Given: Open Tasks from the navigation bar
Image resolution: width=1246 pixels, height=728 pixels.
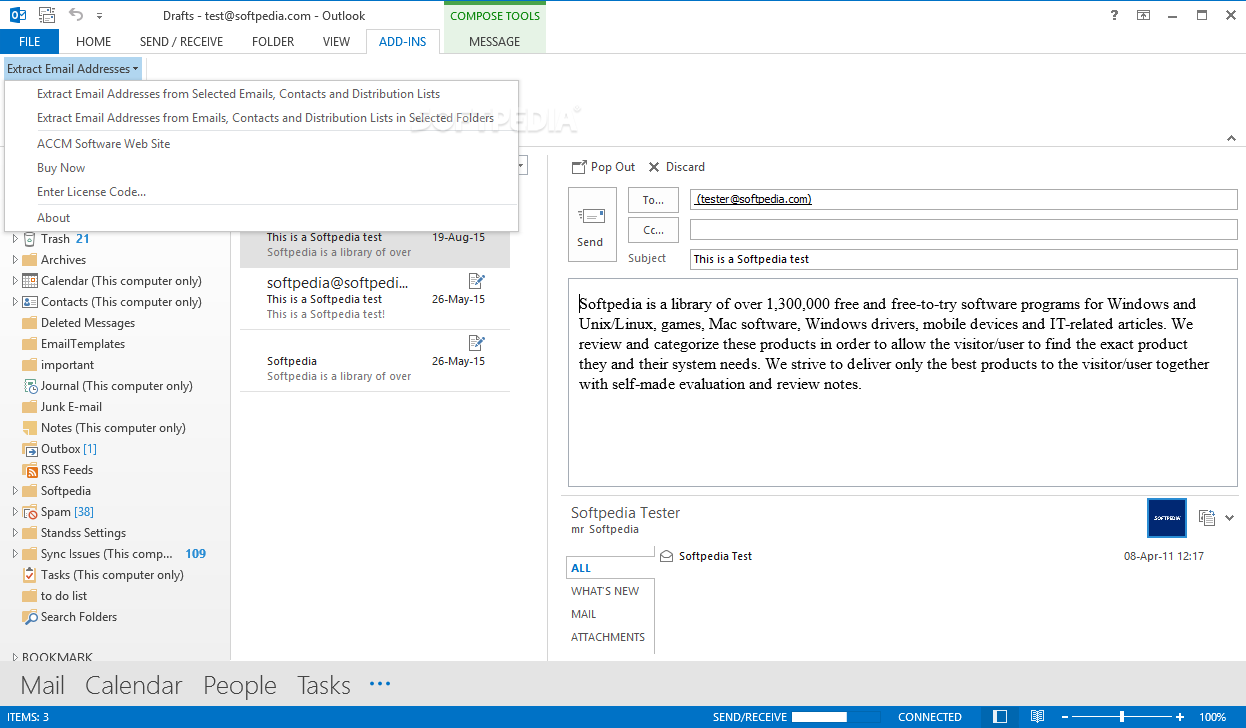Looking at the screenshot, I should [324, 686].
